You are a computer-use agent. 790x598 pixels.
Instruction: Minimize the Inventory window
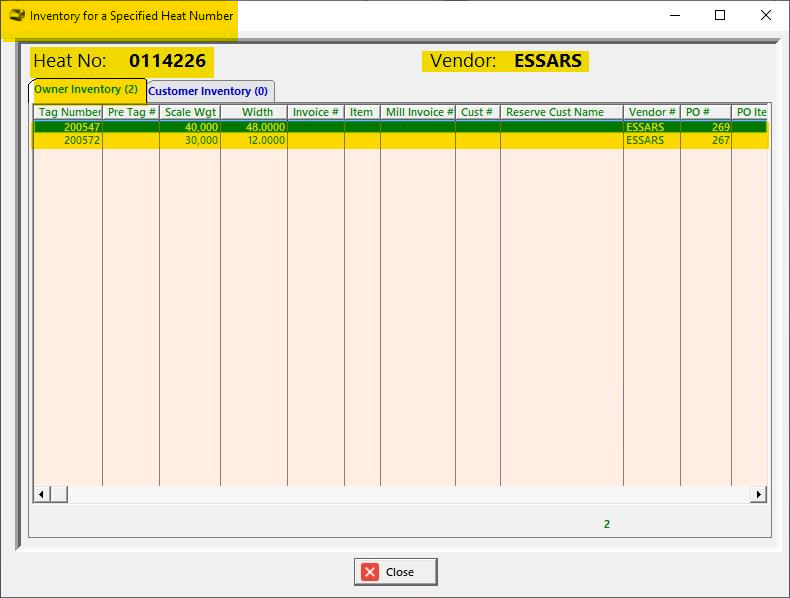click(675, 16)
